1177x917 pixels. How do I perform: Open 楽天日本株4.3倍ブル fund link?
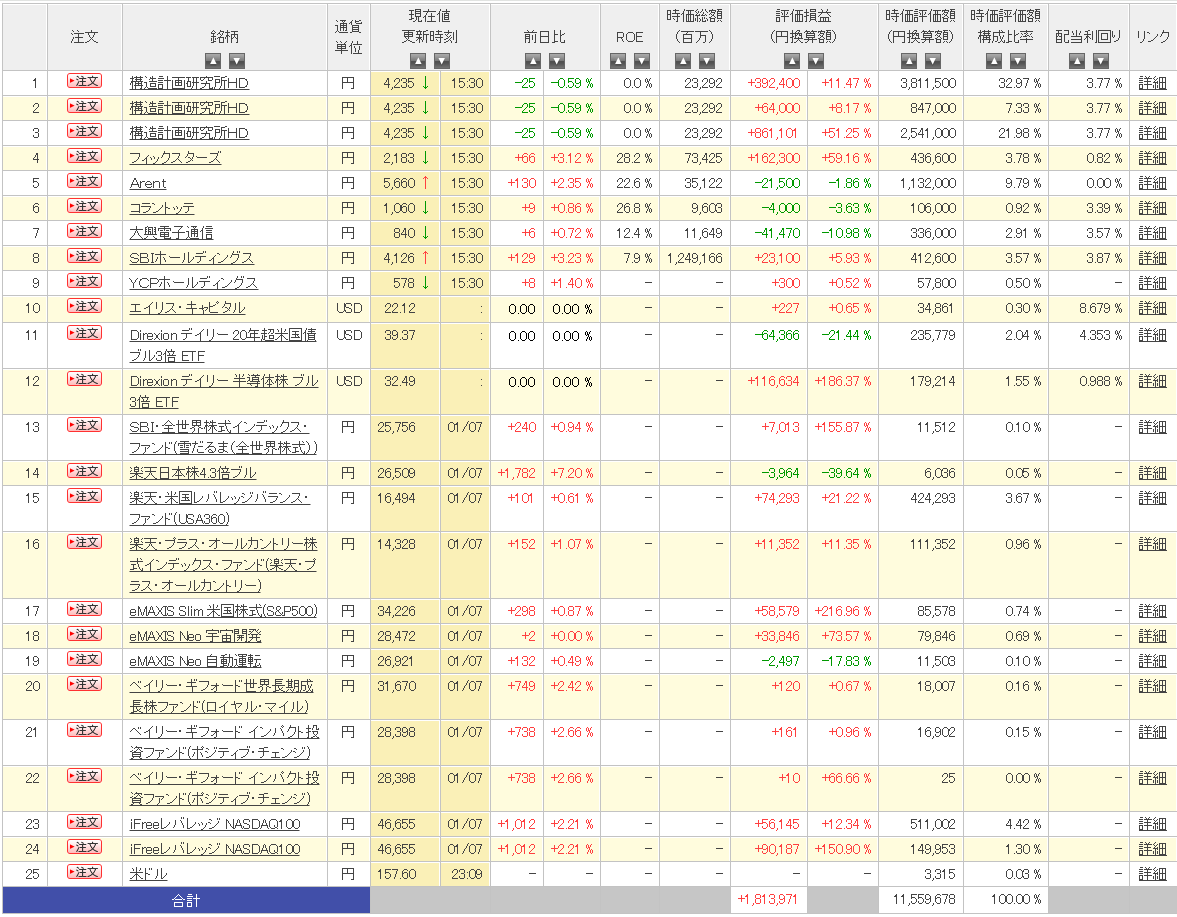coord(193,474)
